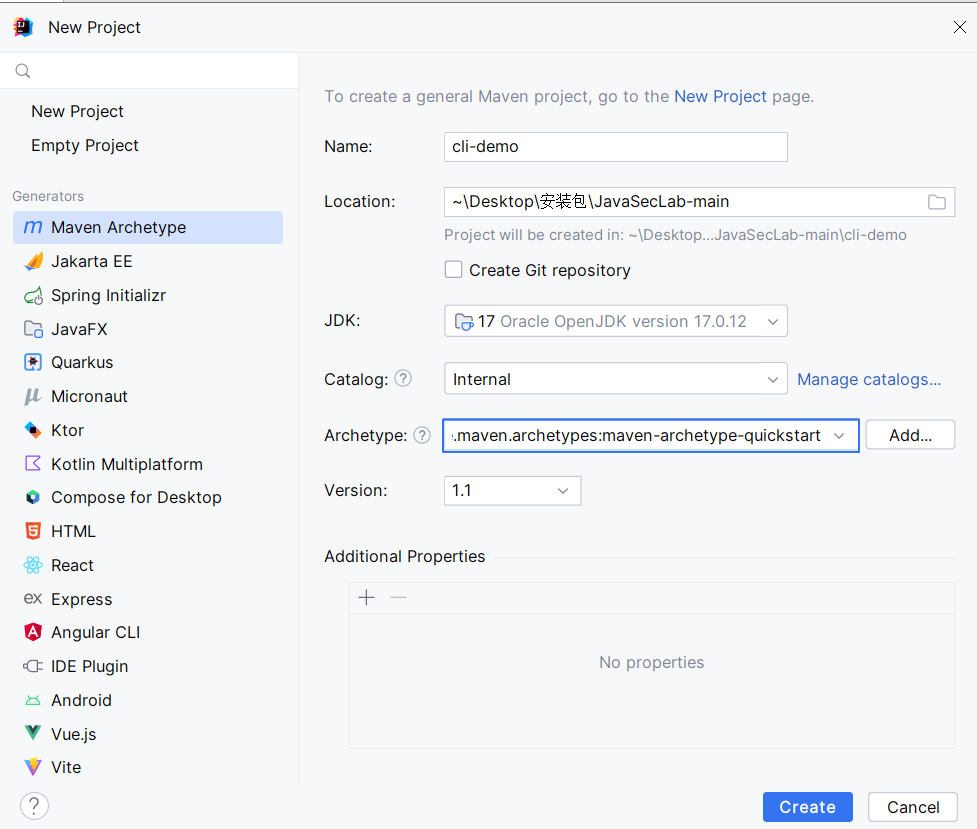Click the Jakarta EE sail icon
Image resolution: width=977 pixels, height=829 pixels.
pyautogui.click(x=33, y=261)
